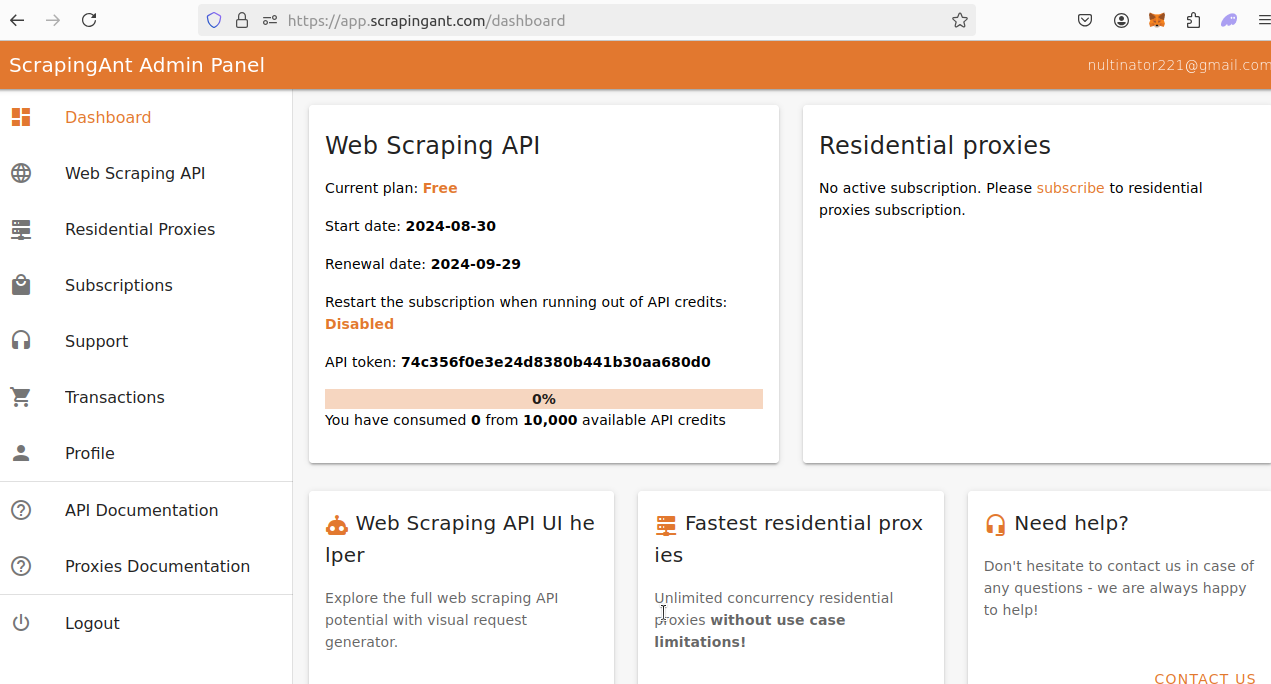Follow the subscribe link for residential proxies

[x=1070, y=188]
